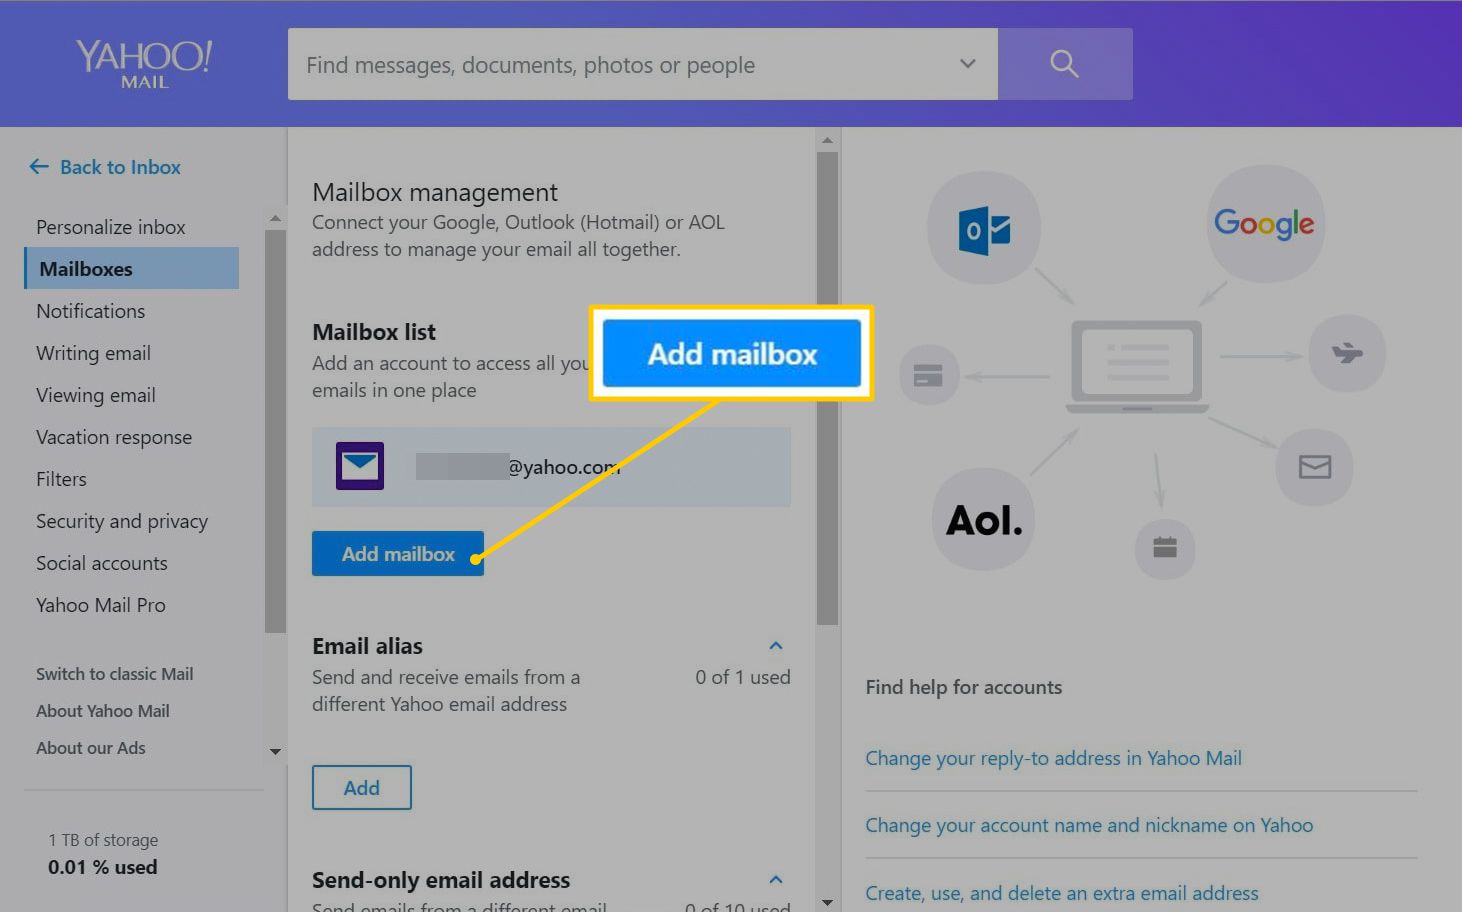
Task: Select the Mailboxes settings item
Action: (x=132, y=268)
